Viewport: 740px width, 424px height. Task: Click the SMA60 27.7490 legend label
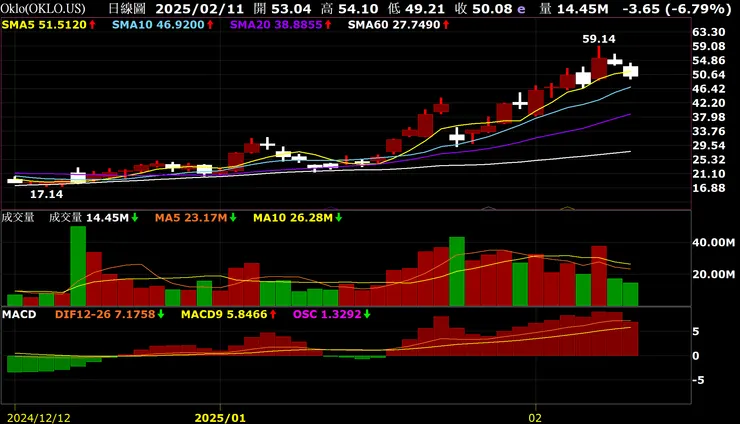[x=394, y=25]
